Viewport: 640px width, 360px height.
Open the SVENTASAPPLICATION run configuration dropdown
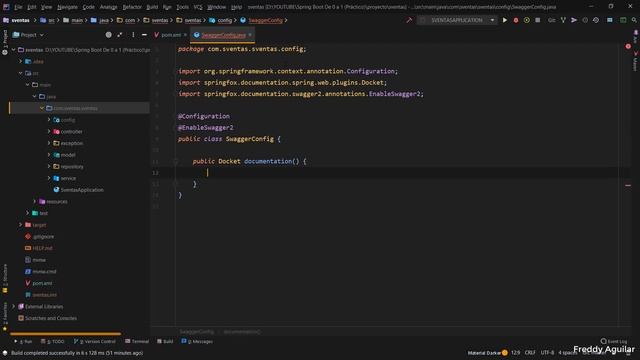click(x=457, y=20)
